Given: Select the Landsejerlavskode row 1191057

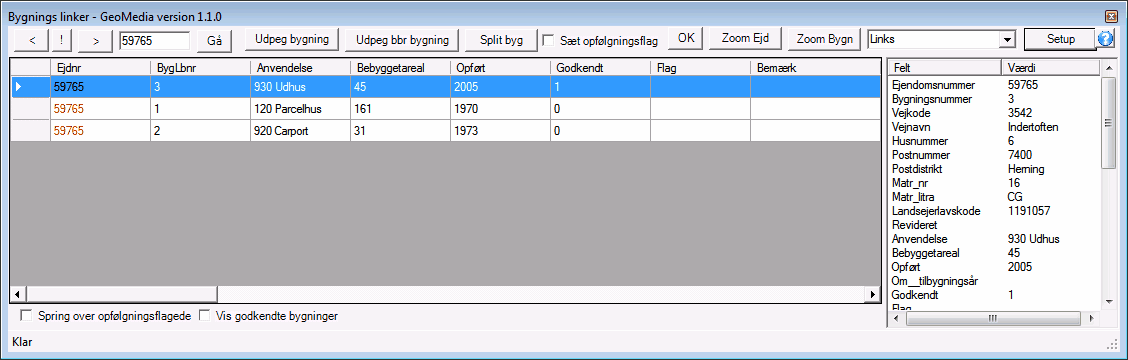Looking at the screenshot, I should tap(993, 211).
